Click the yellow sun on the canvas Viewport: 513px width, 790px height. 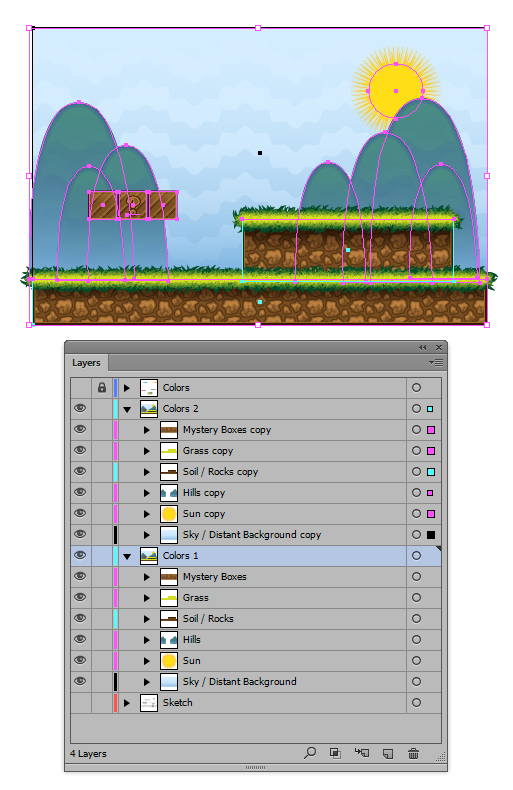(x=396, y=91)
